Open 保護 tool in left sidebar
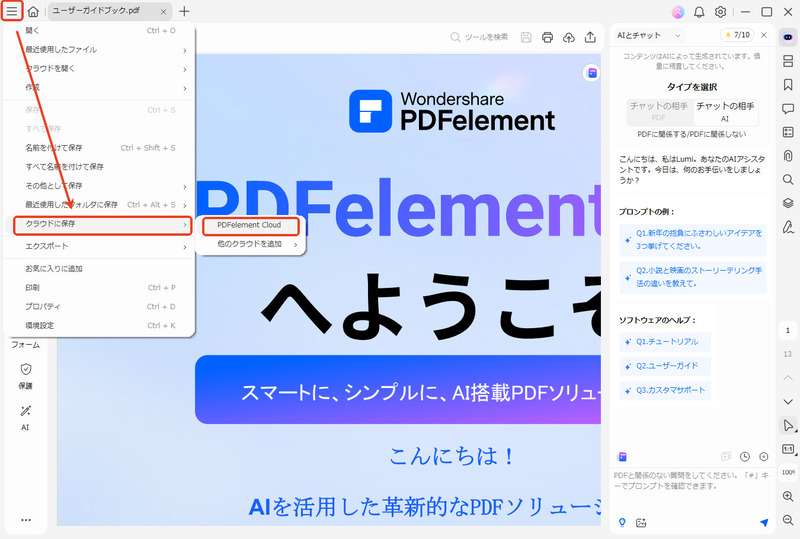The height and width of the screenshot is (539, 800). pos(26,376)
